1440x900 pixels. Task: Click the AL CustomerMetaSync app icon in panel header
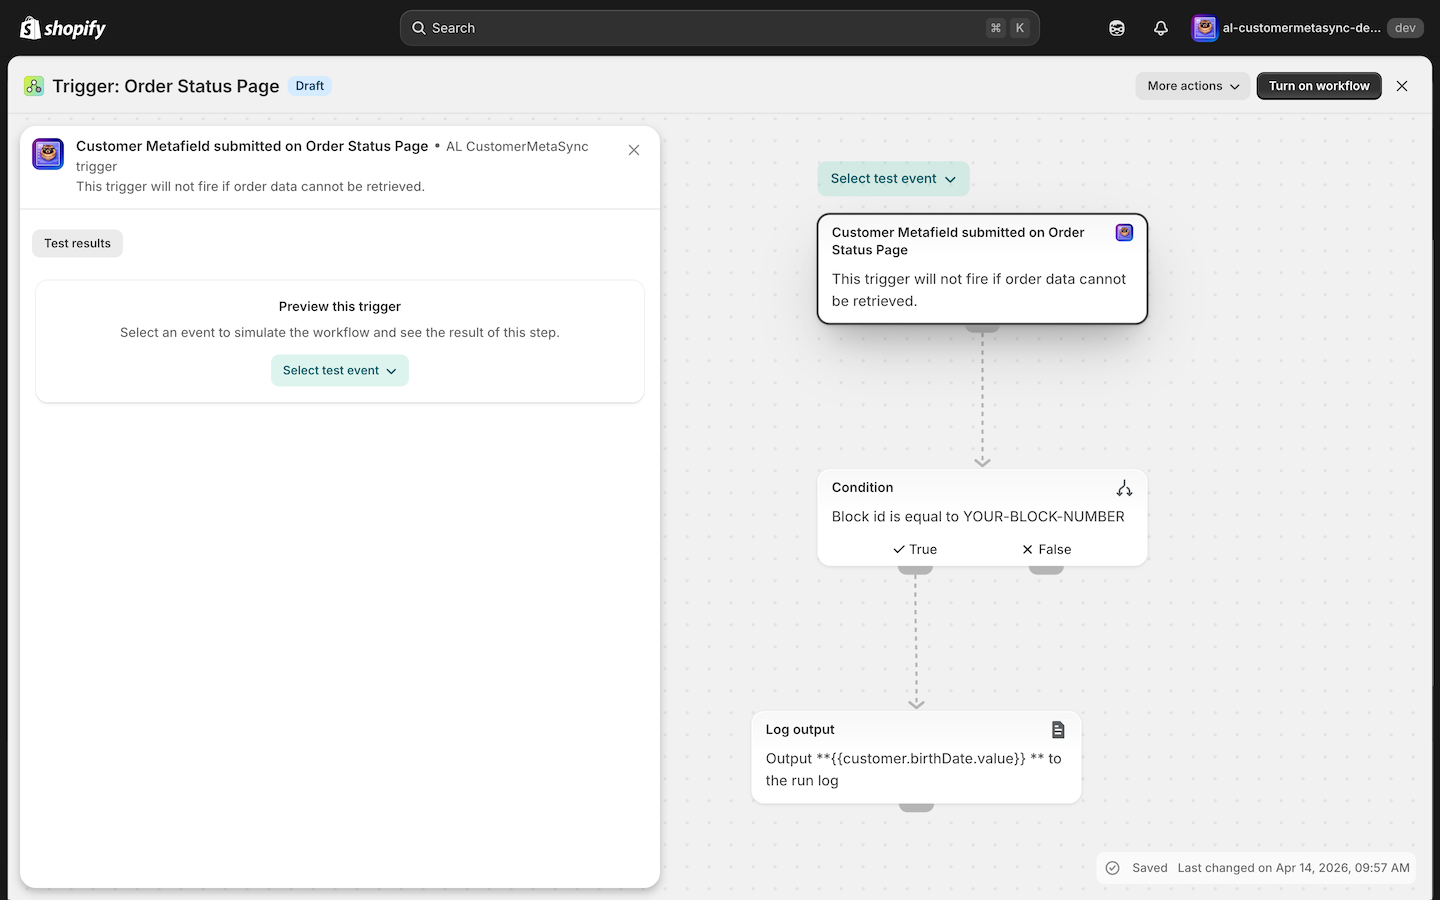coord(48,154)
